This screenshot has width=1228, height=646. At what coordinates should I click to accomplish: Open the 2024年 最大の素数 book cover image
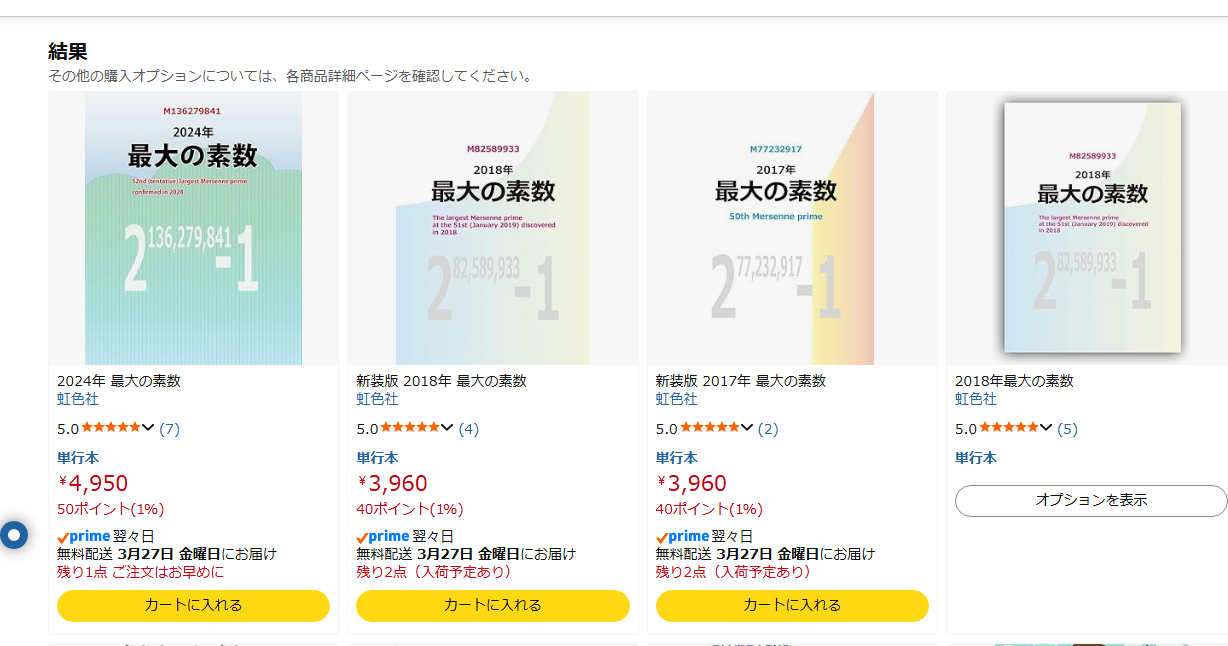click(x=193, y=228)
